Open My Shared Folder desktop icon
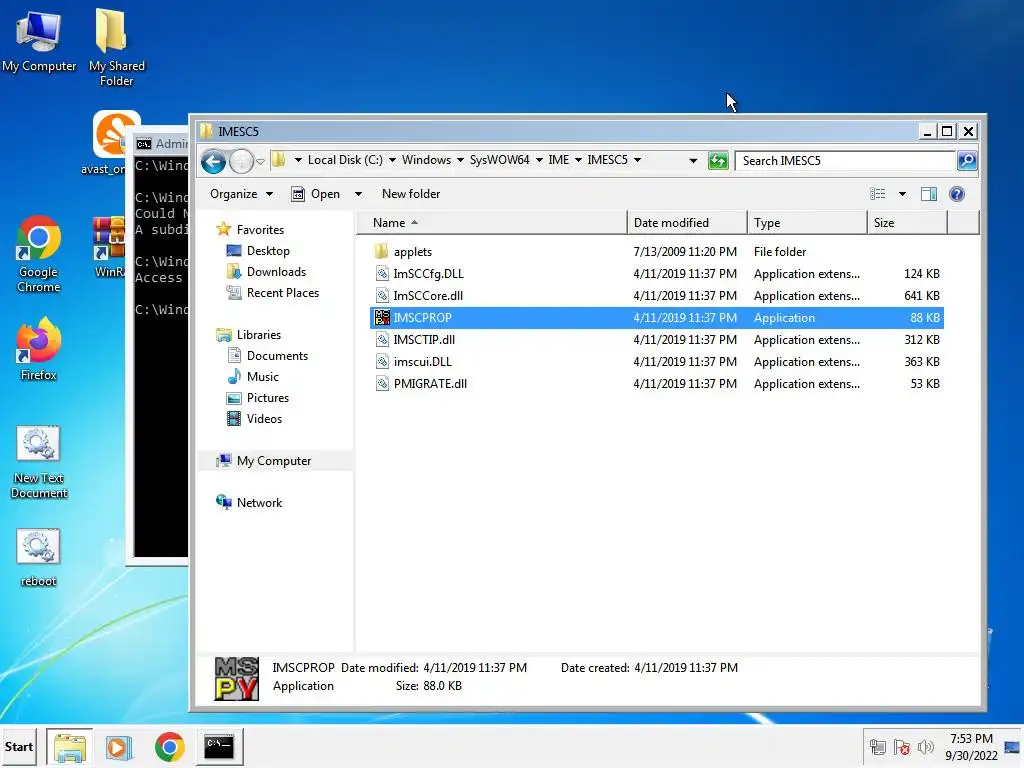Screen dimensions: 1024x768 pyautogui.click(x=116, y=47)
